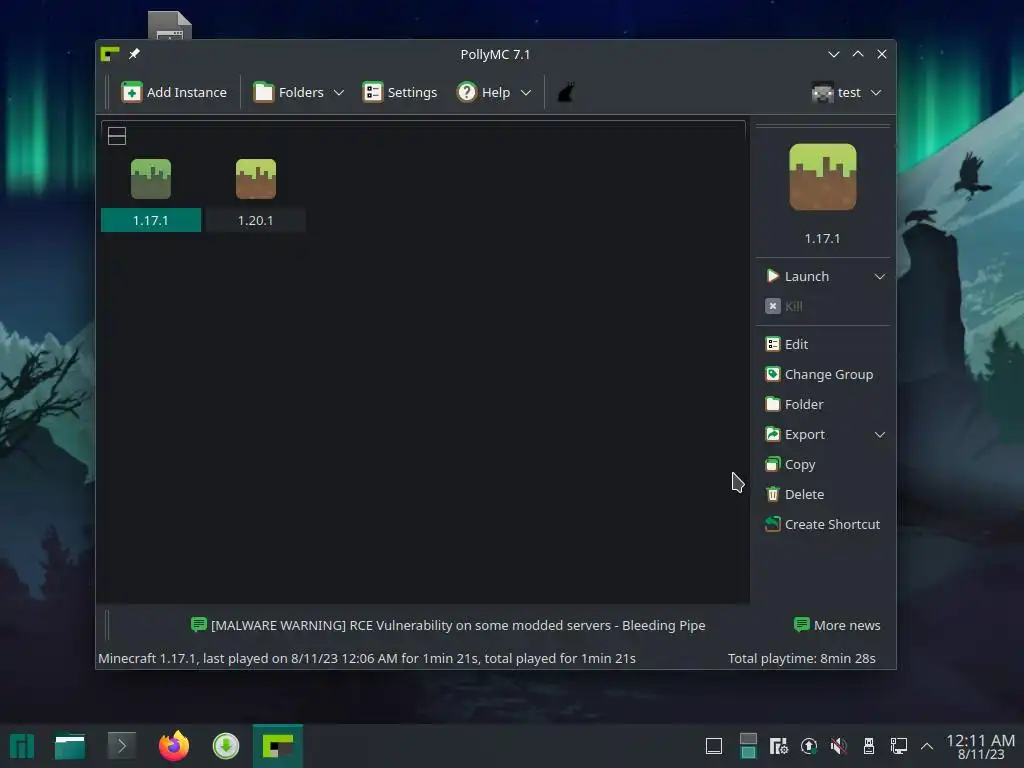1024x768 pixels.
Task: Select the 1.17.1 instance icon
Action: click(151, 179)
